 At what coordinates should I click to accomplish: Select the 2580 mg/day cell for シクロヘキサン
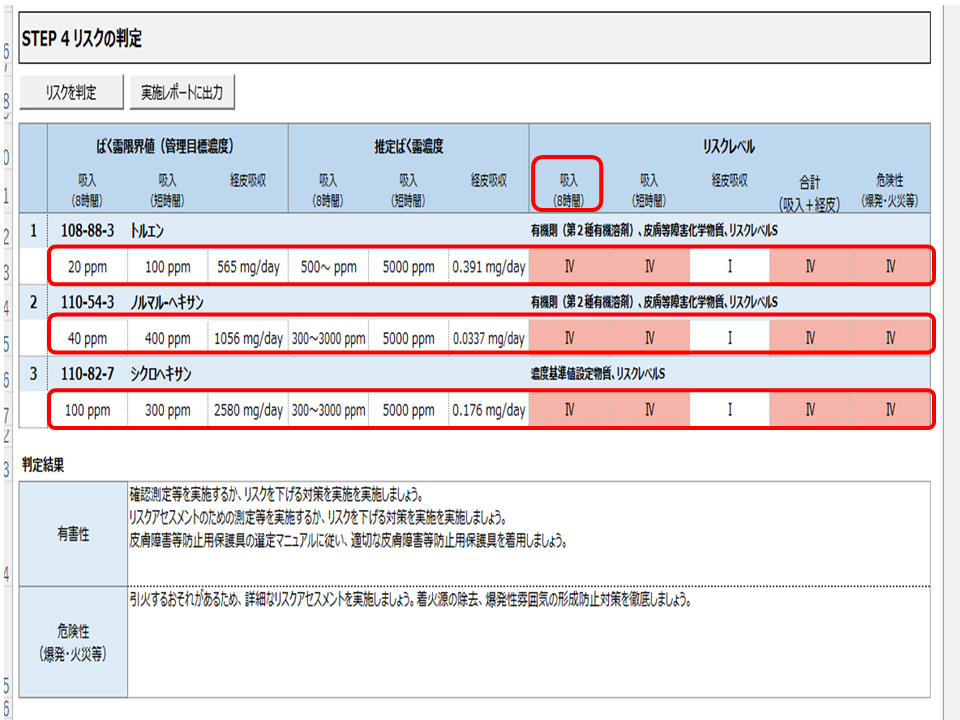tap(248, 410)
